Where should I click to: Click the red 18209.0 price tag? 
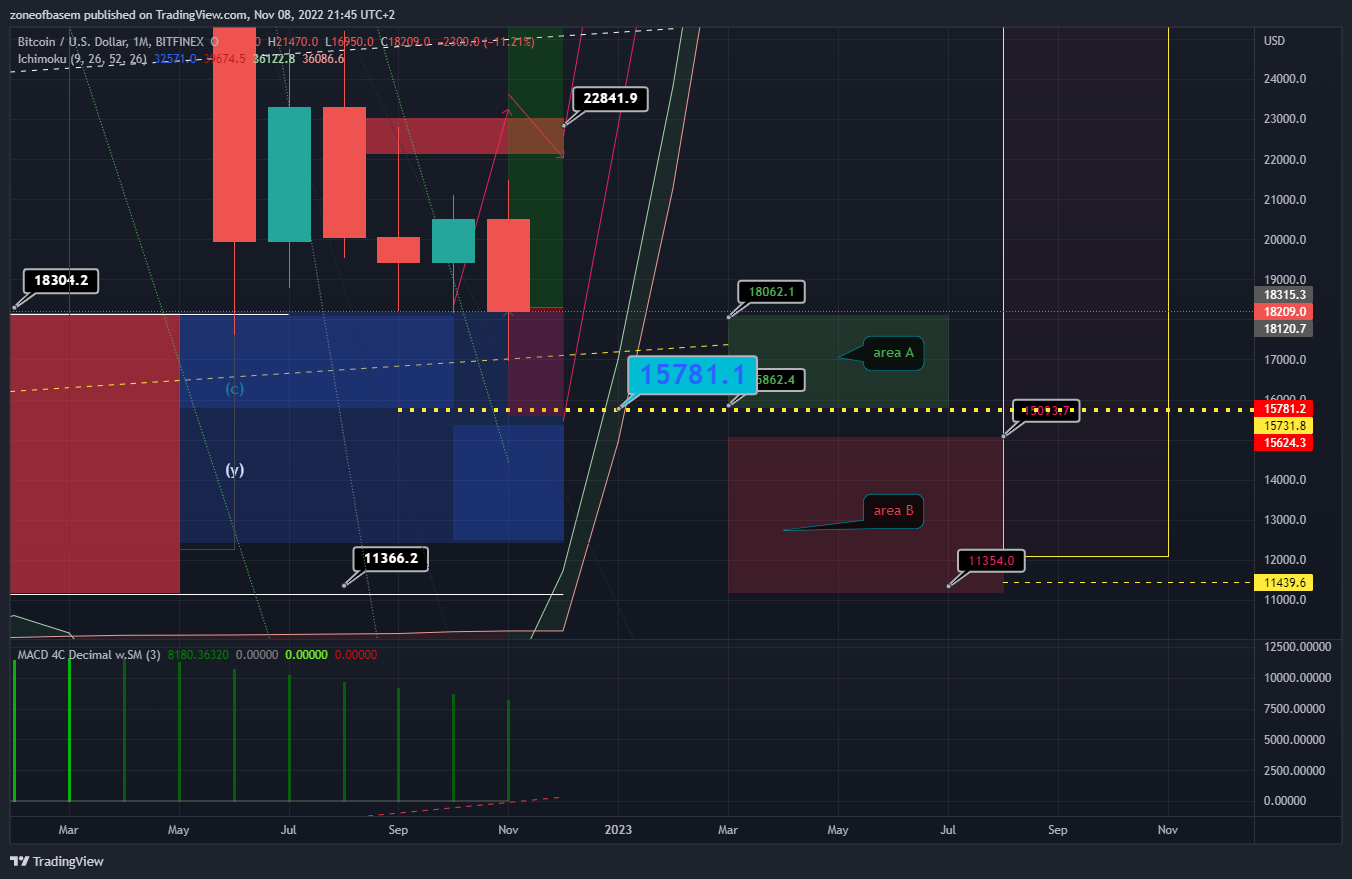(1283, 312)
